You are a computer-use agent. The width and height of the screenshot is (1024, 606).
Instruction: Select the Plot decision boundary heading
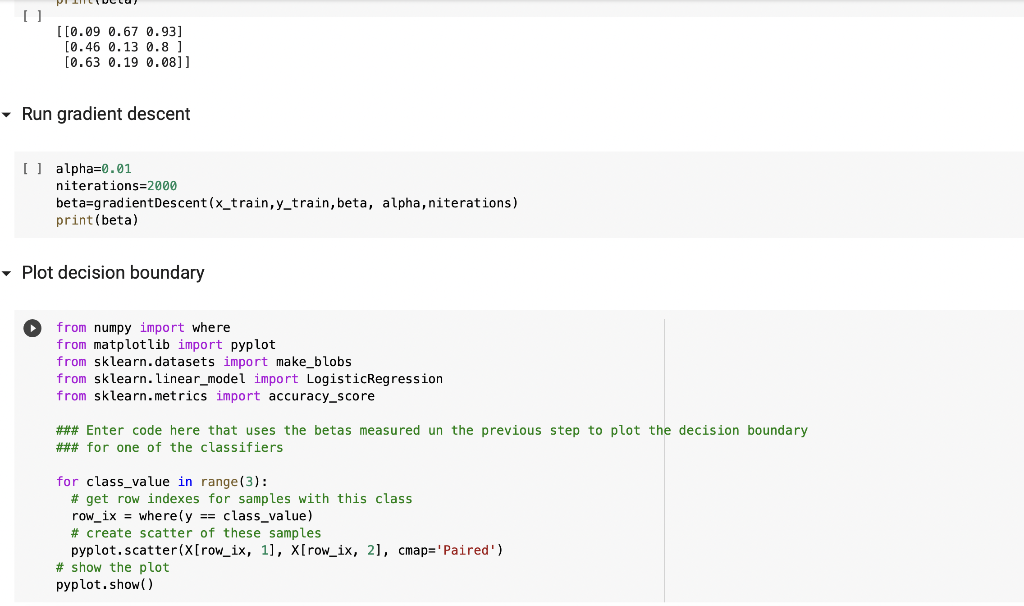[x=113, y=272]
